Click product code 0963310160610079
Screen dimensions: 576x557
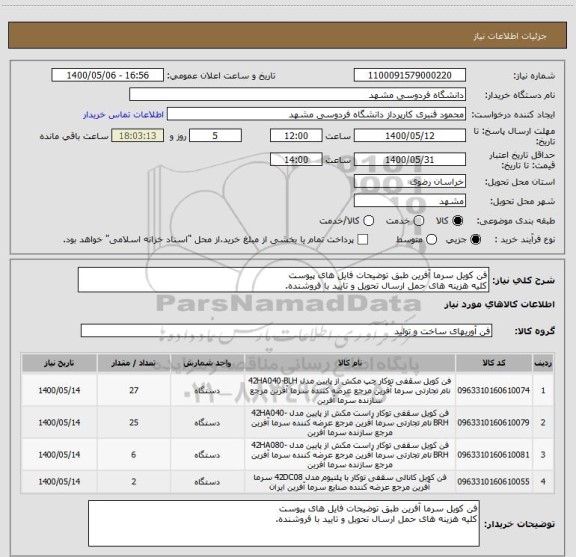tap(493, 423)
